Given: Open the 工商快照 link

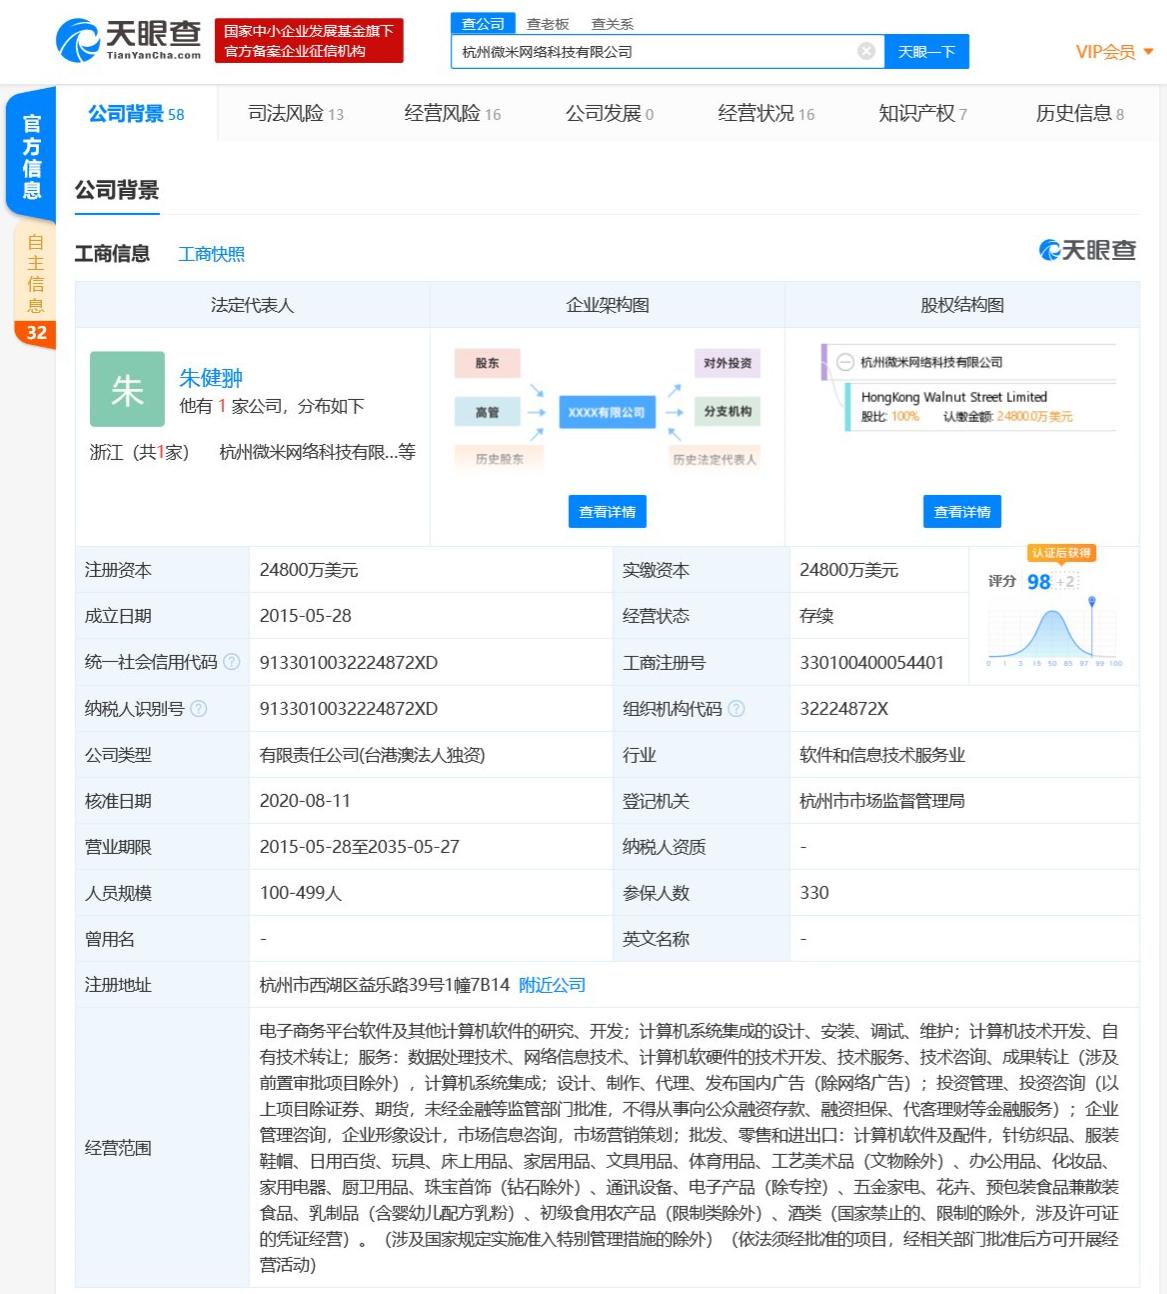Looking at the screenshot, I should 211,253.
